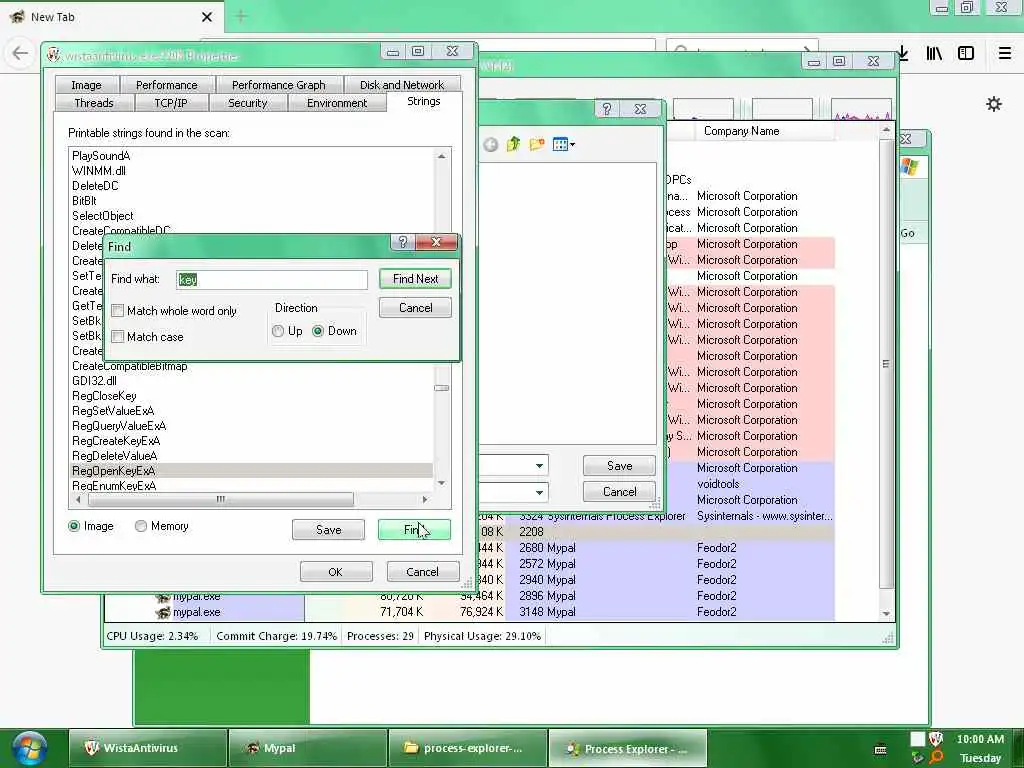Enable Match whole word only checkbox
The width and height of the screenshot is (1024, 768).
coord(118,311)
